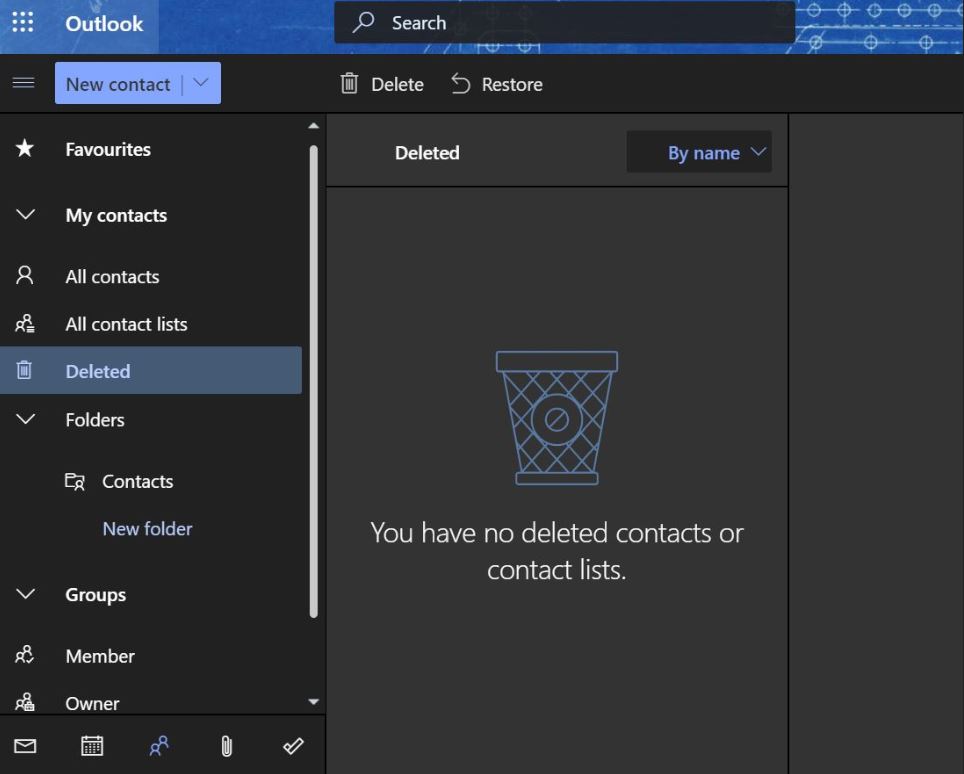Click into the Search field
This screenshot has height=774, width=964.
pyautogui.click(x=564, y=23)
